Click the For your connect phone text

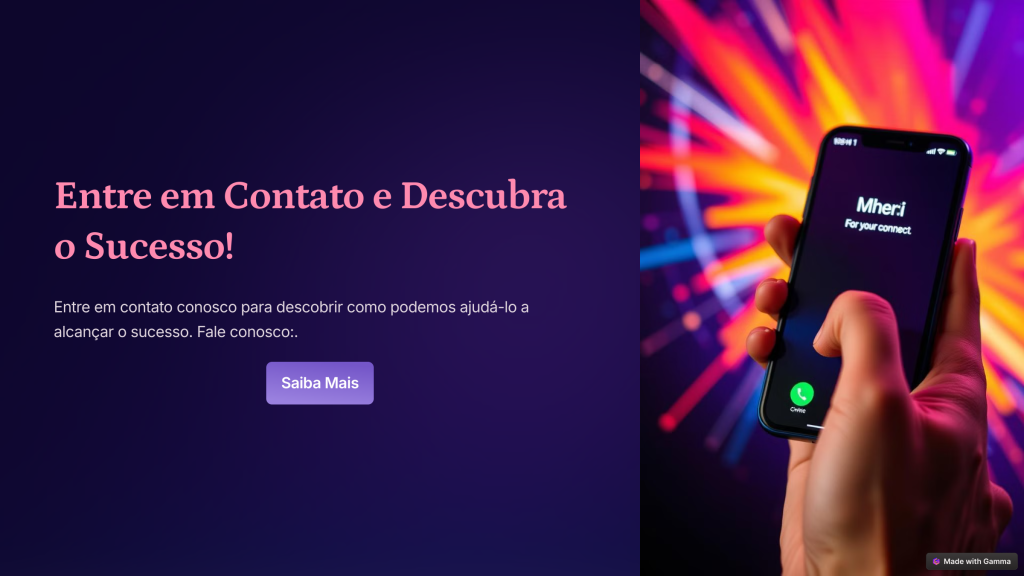tap(877, 226)
